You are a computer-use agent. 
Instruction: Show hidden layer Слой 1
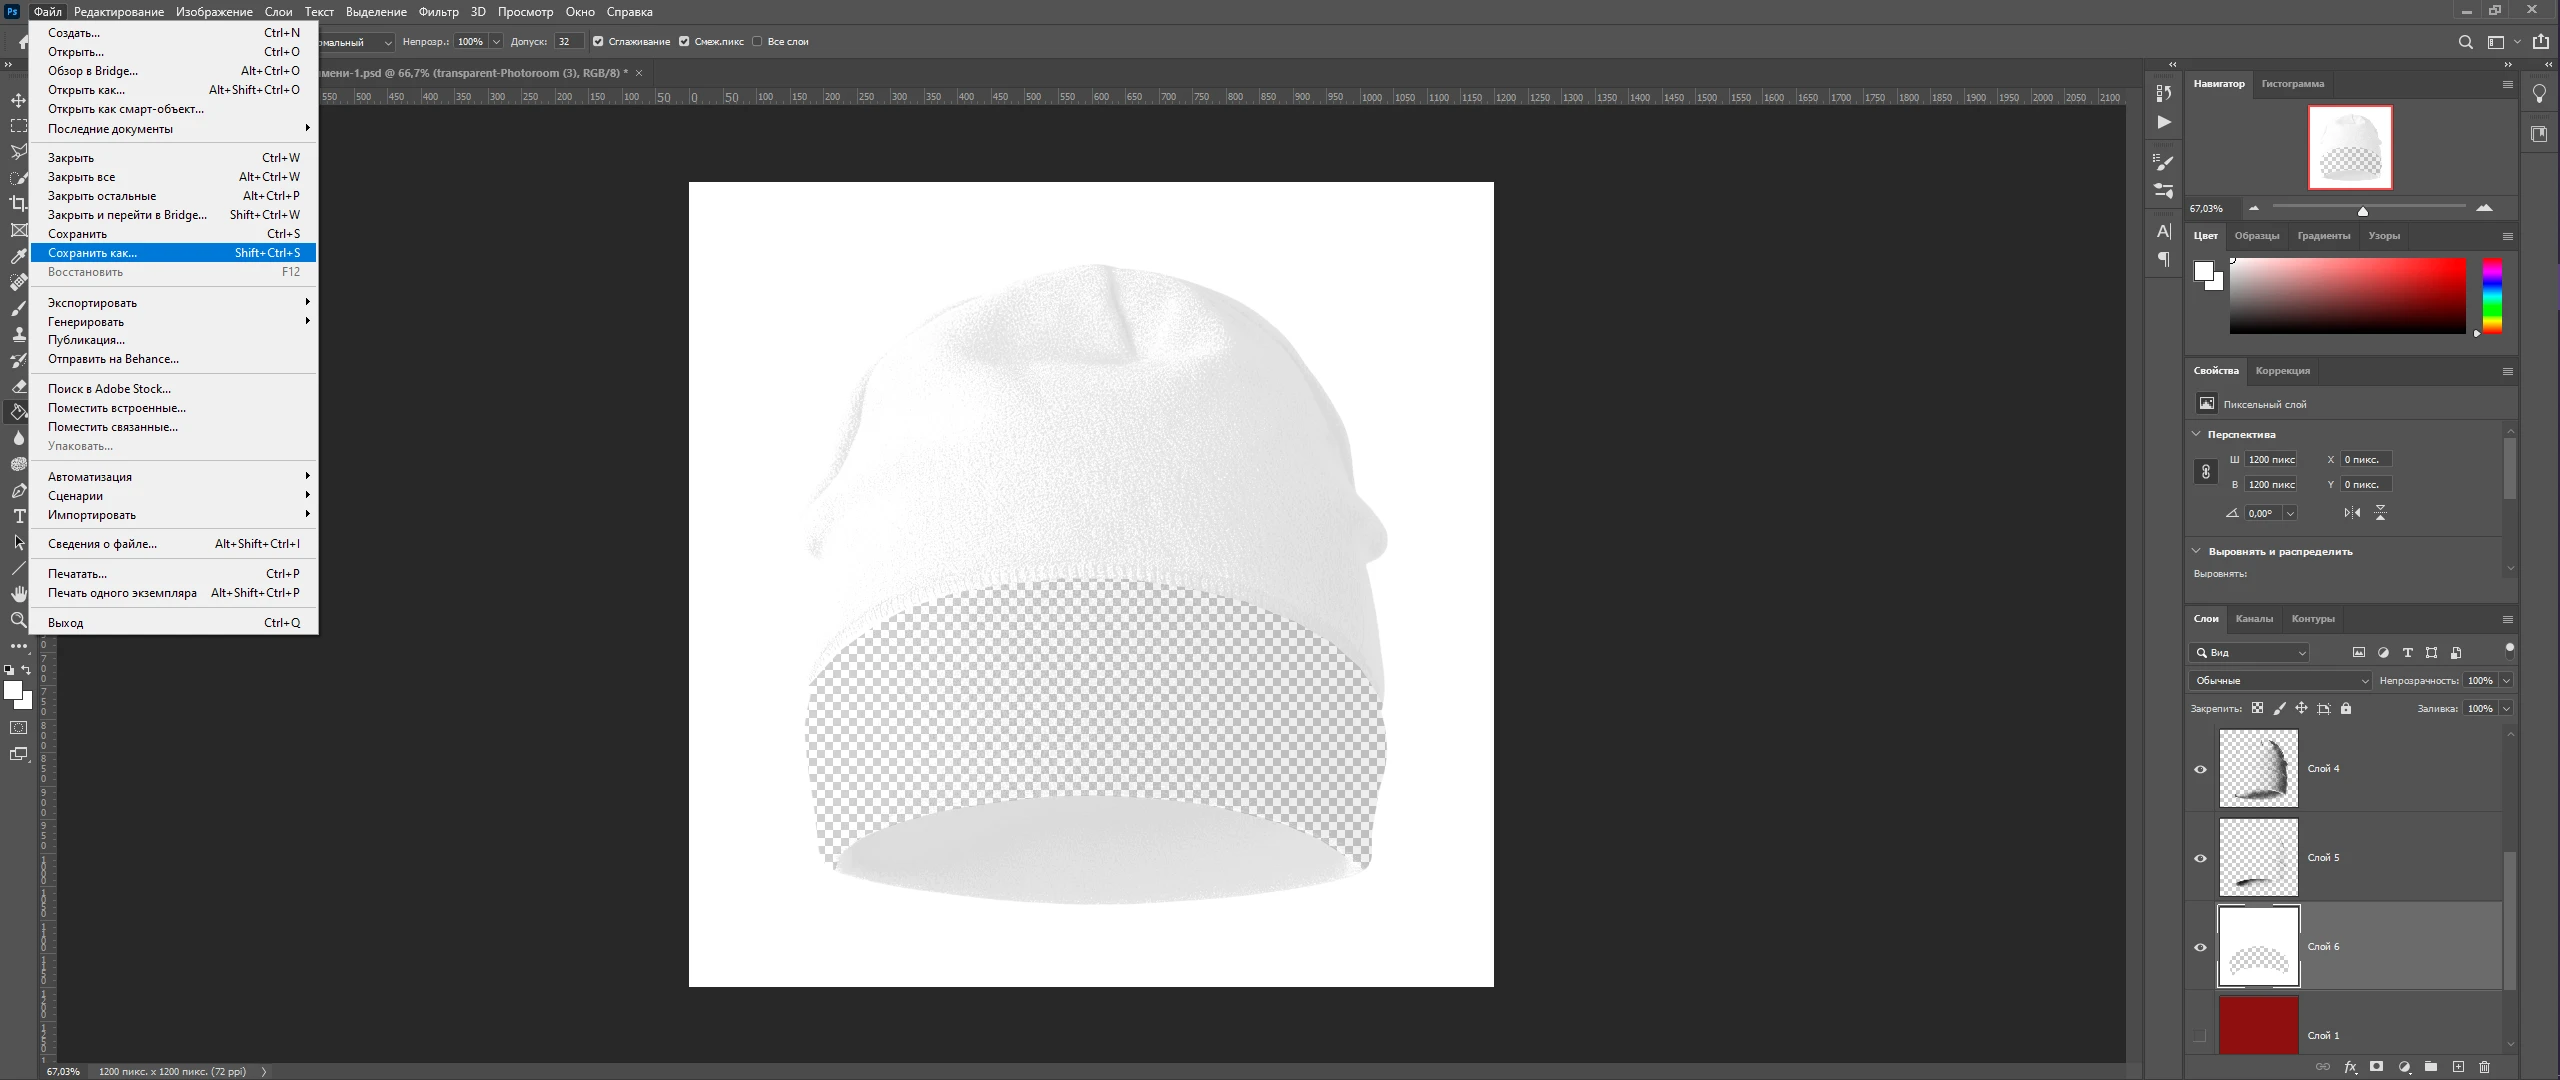click(x=2200, y=1035)
